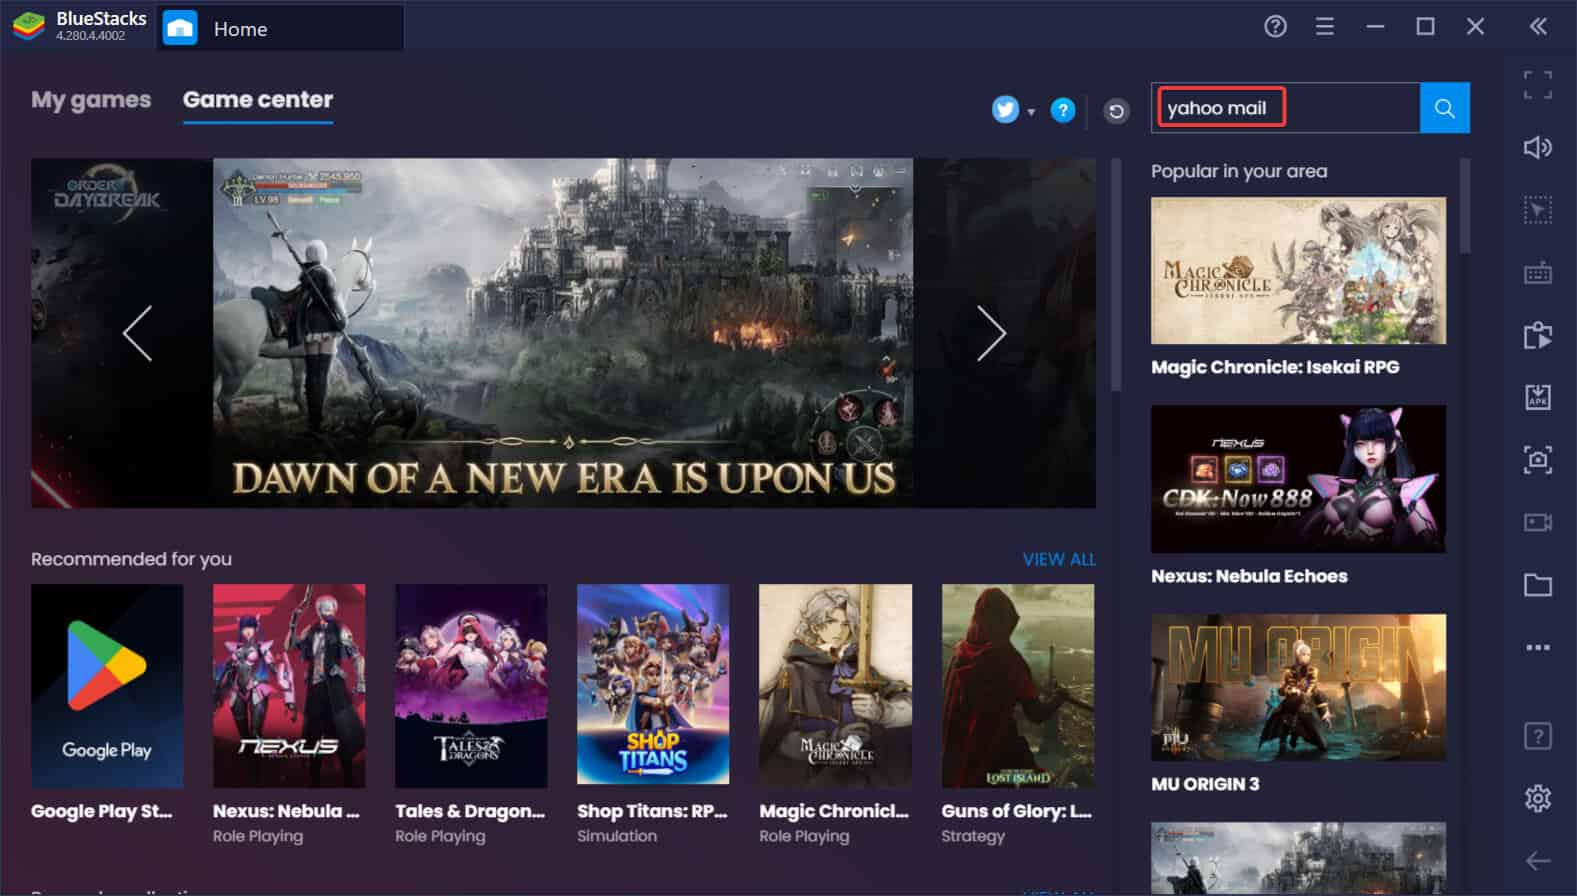Click the refresh circular arrow icon
This screenshot has height=896, width=1577.
(1116, 110)
